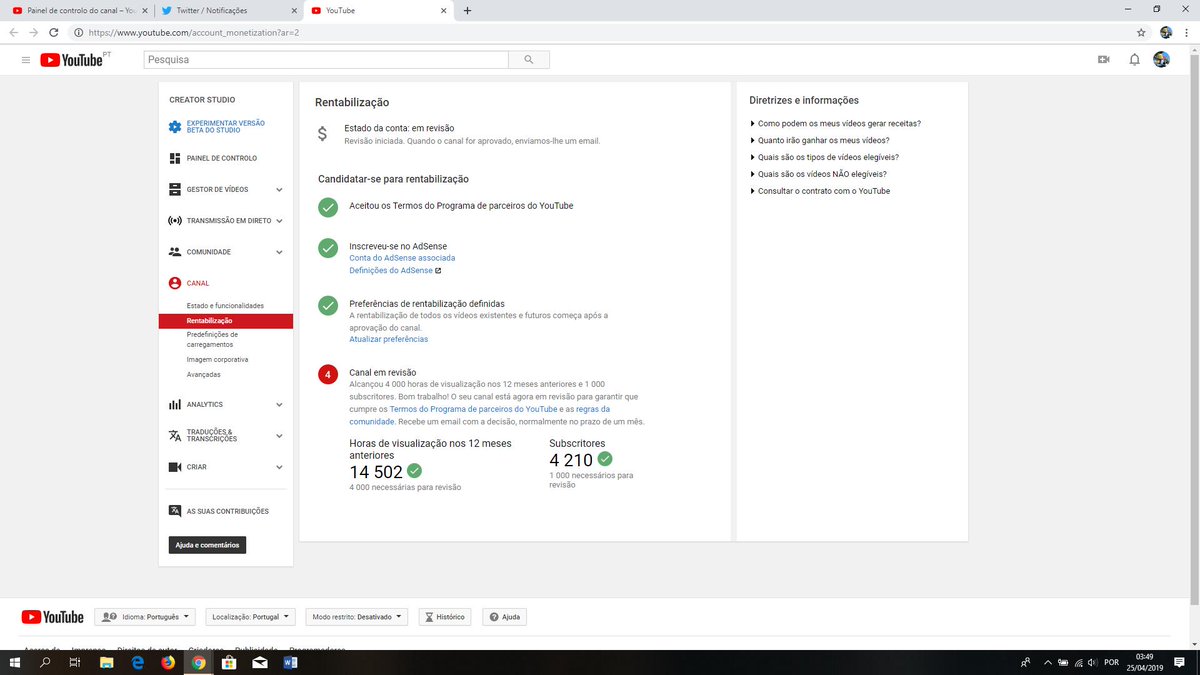Click the browser address bar URL
1200x675 pixels.
pos(195,32)
